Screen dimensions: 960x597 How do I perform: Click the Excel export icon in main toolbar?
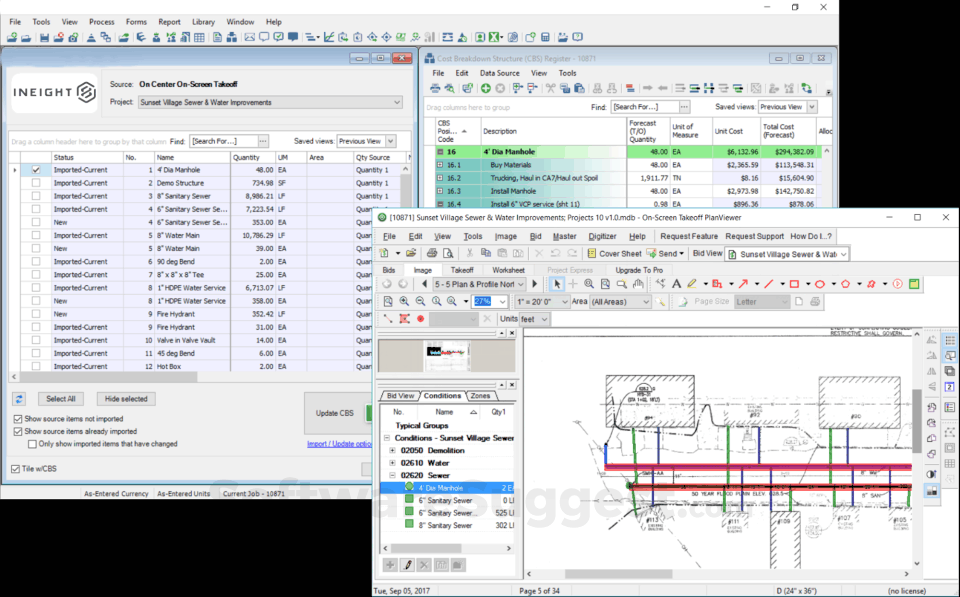[x=495, y=37]
